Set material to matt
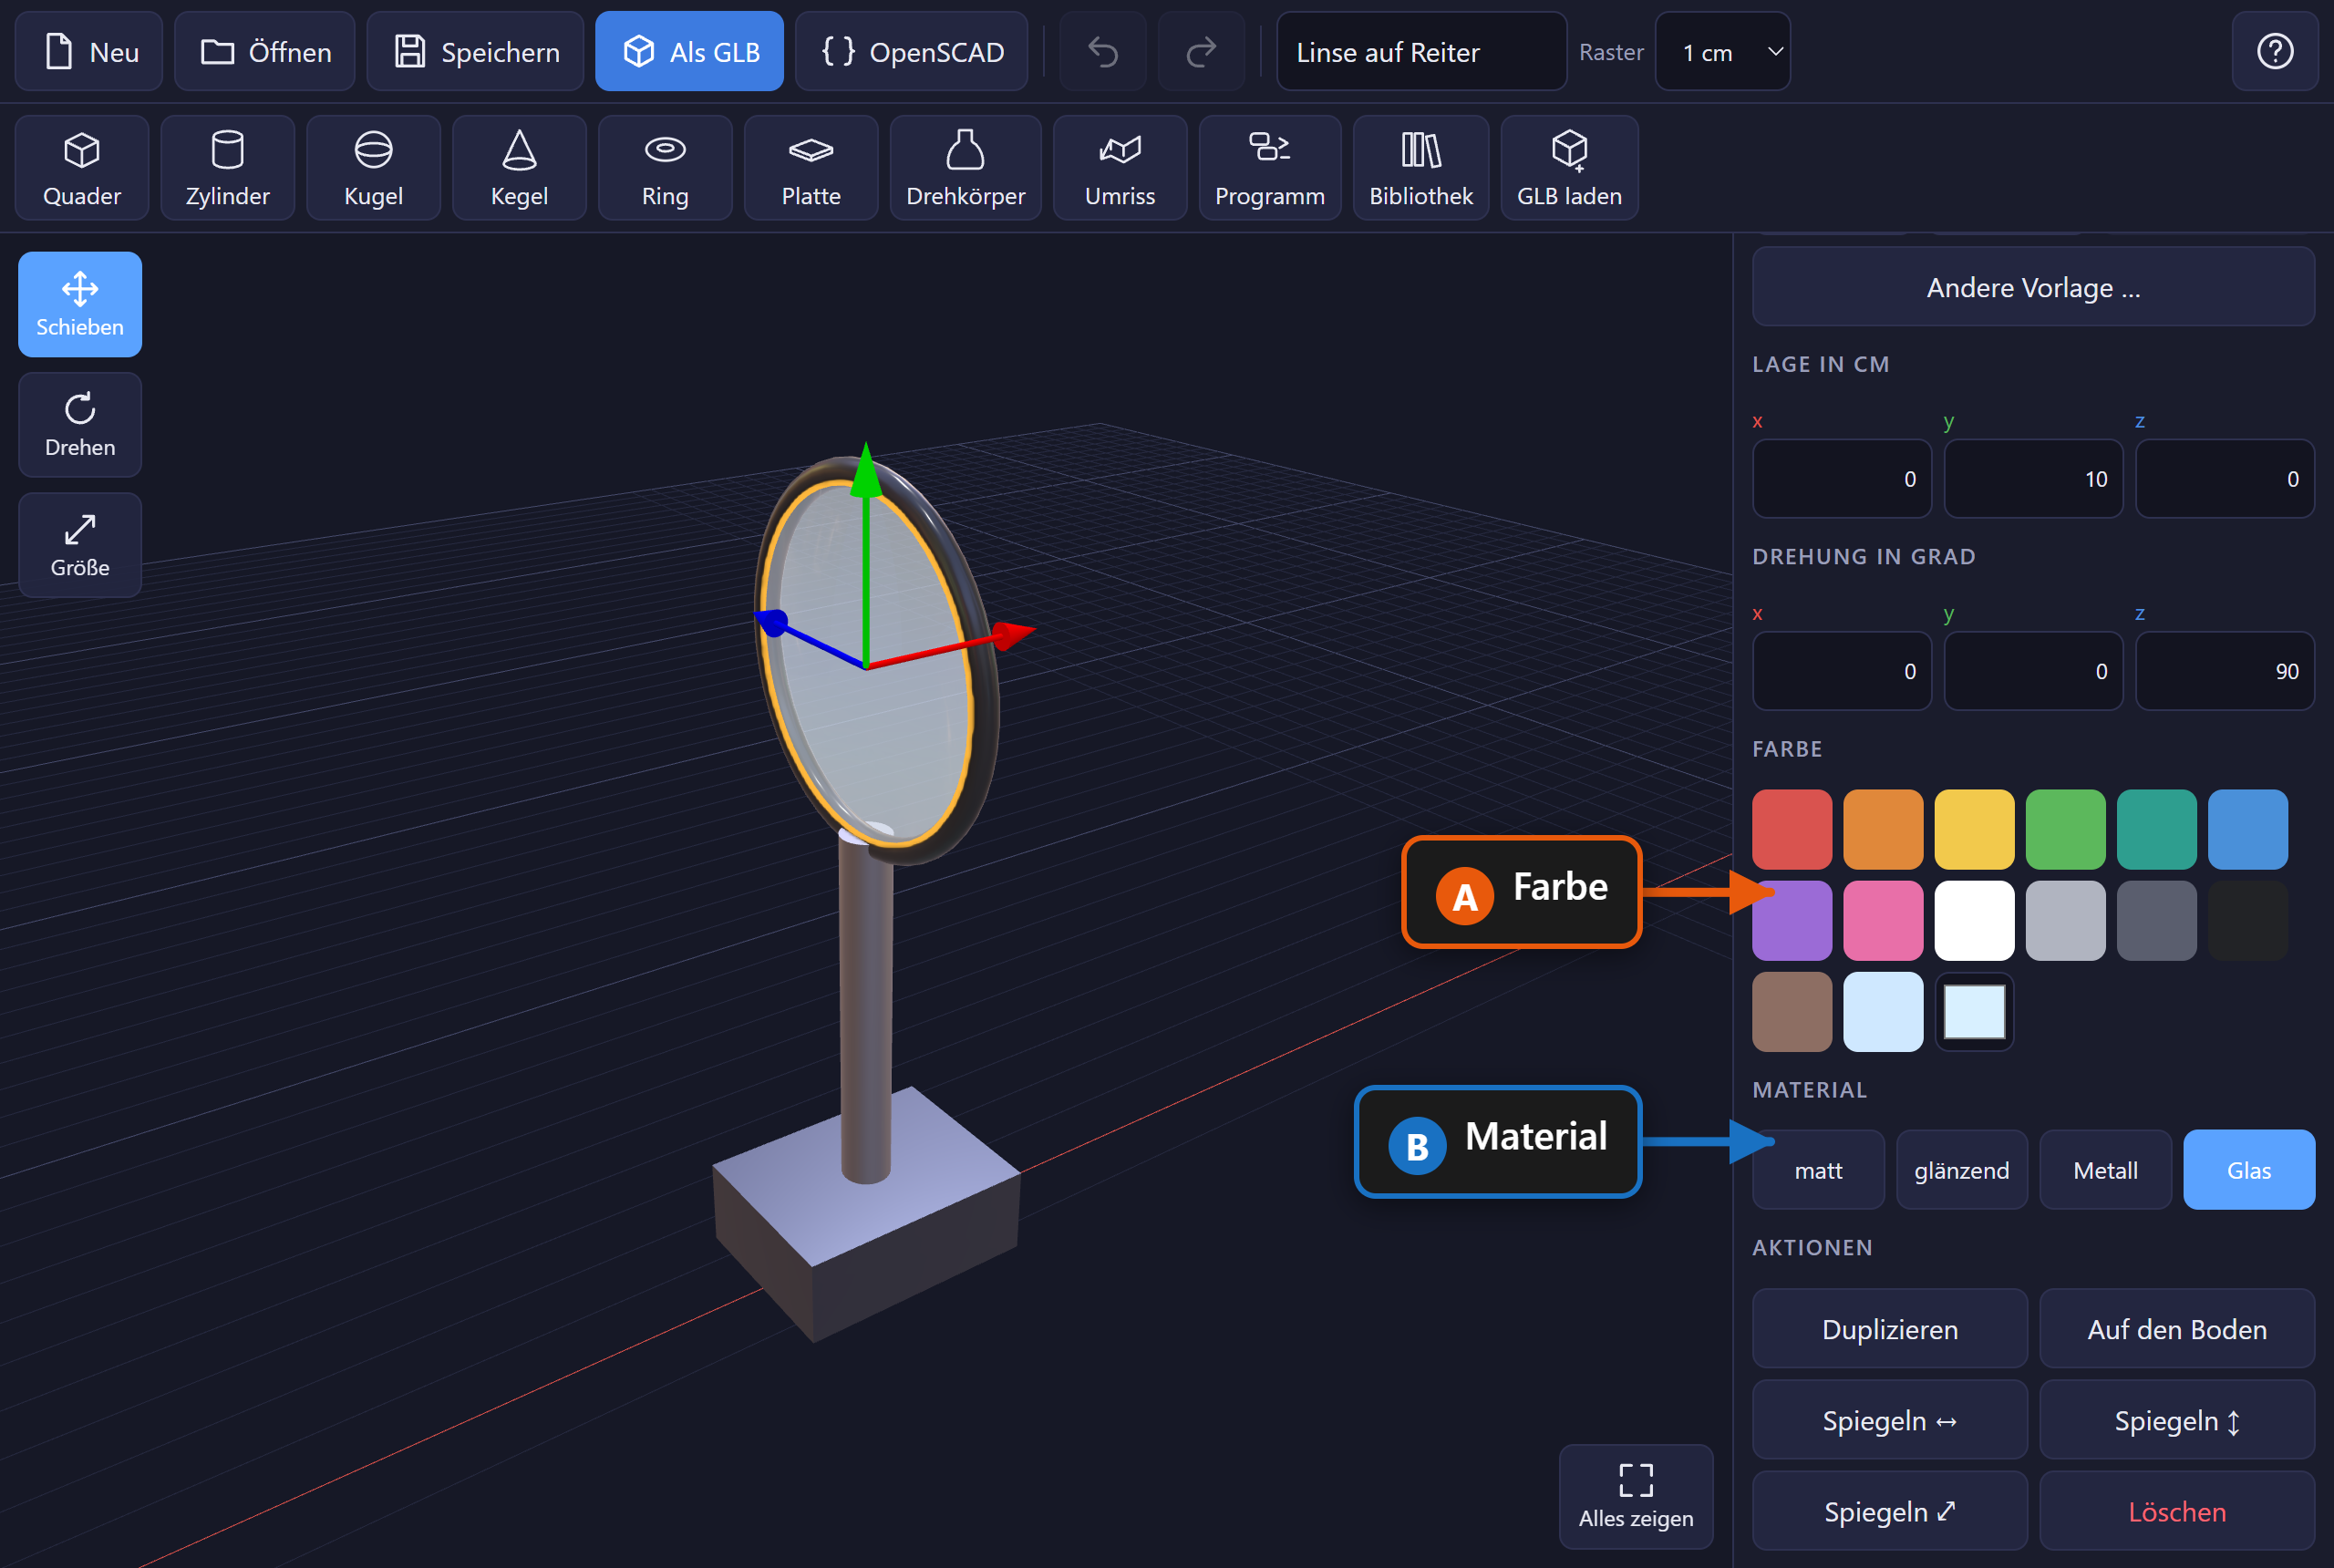Viewport: 2334px width, 1568px height. (1818, 1170)
